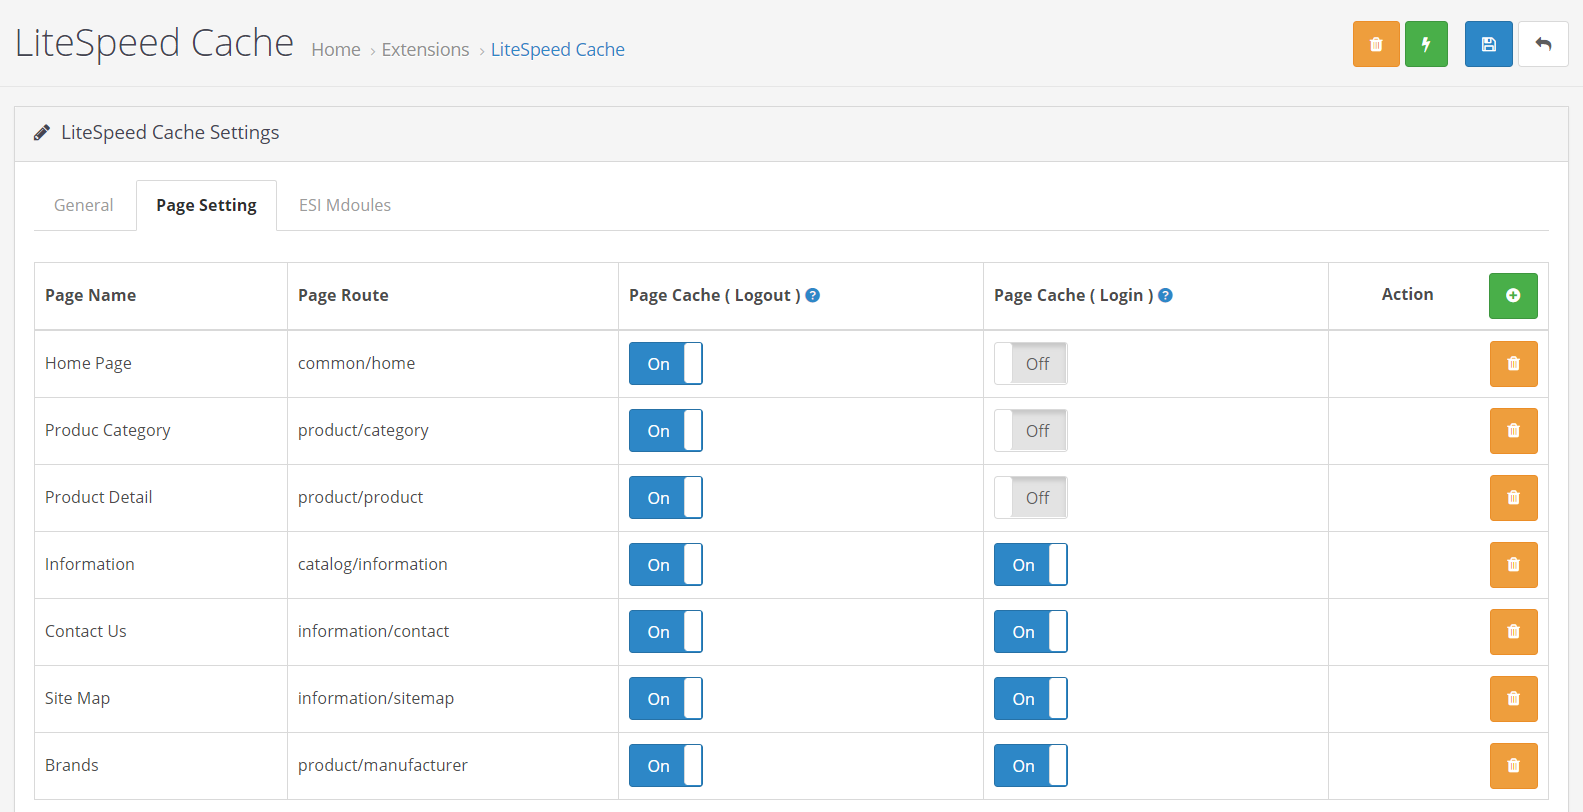Screen dimensions: 1583x812
Task: Open help icon next to Page Cache ( Logout )
Action: 813,295
